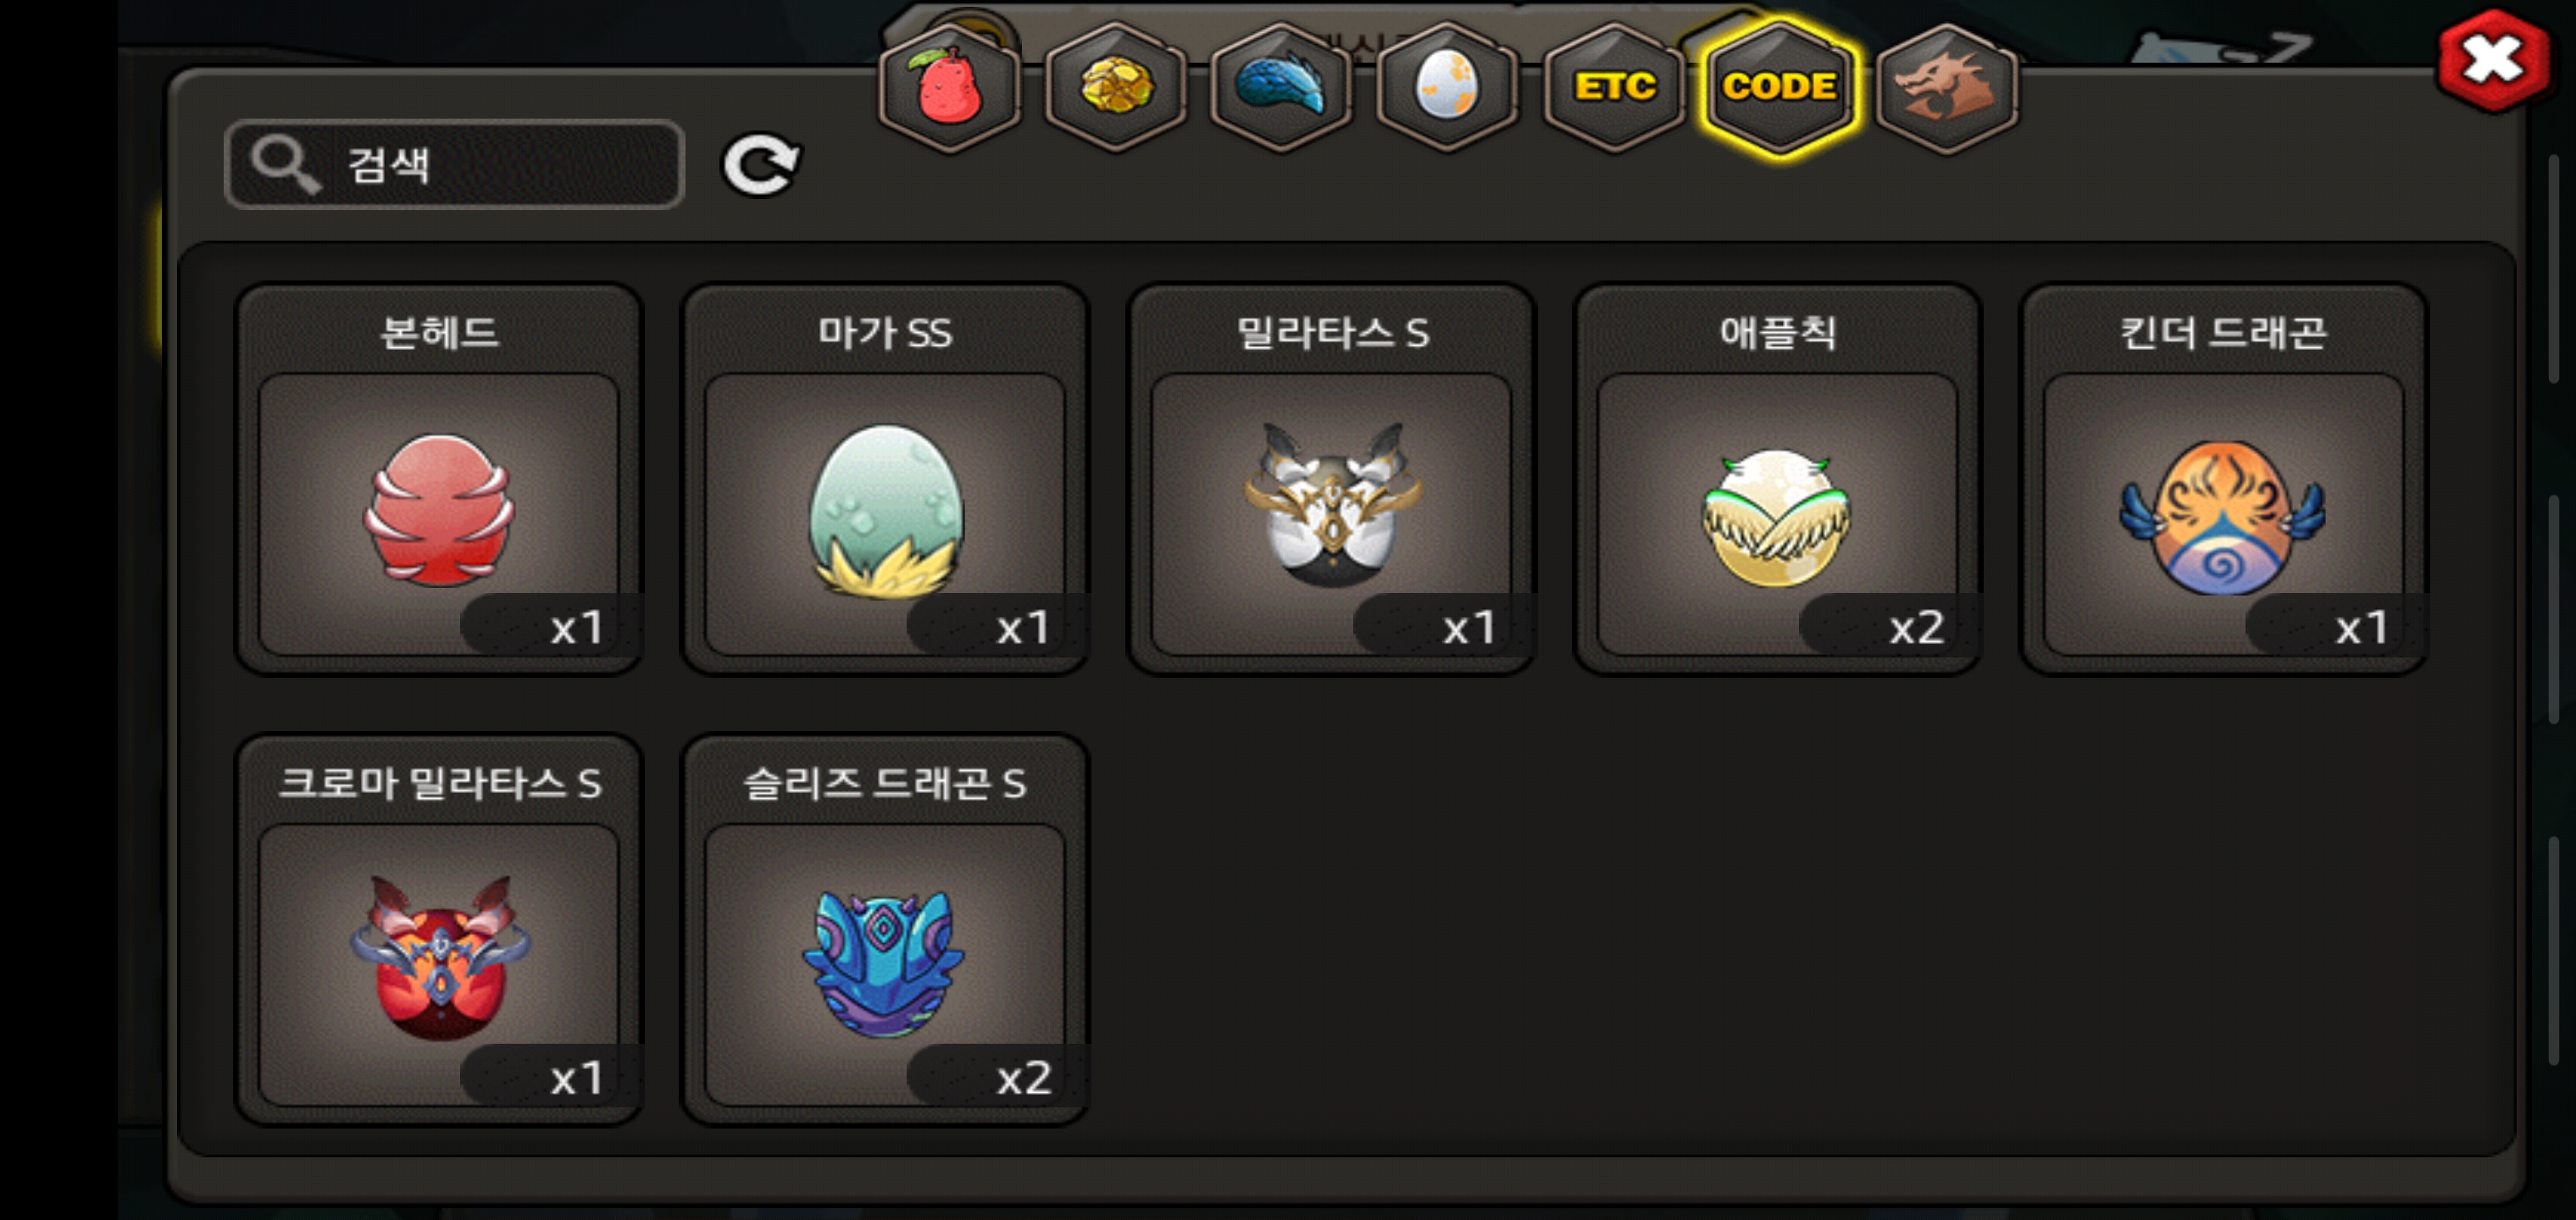Open the red fruit food tab

pos(949,88)
